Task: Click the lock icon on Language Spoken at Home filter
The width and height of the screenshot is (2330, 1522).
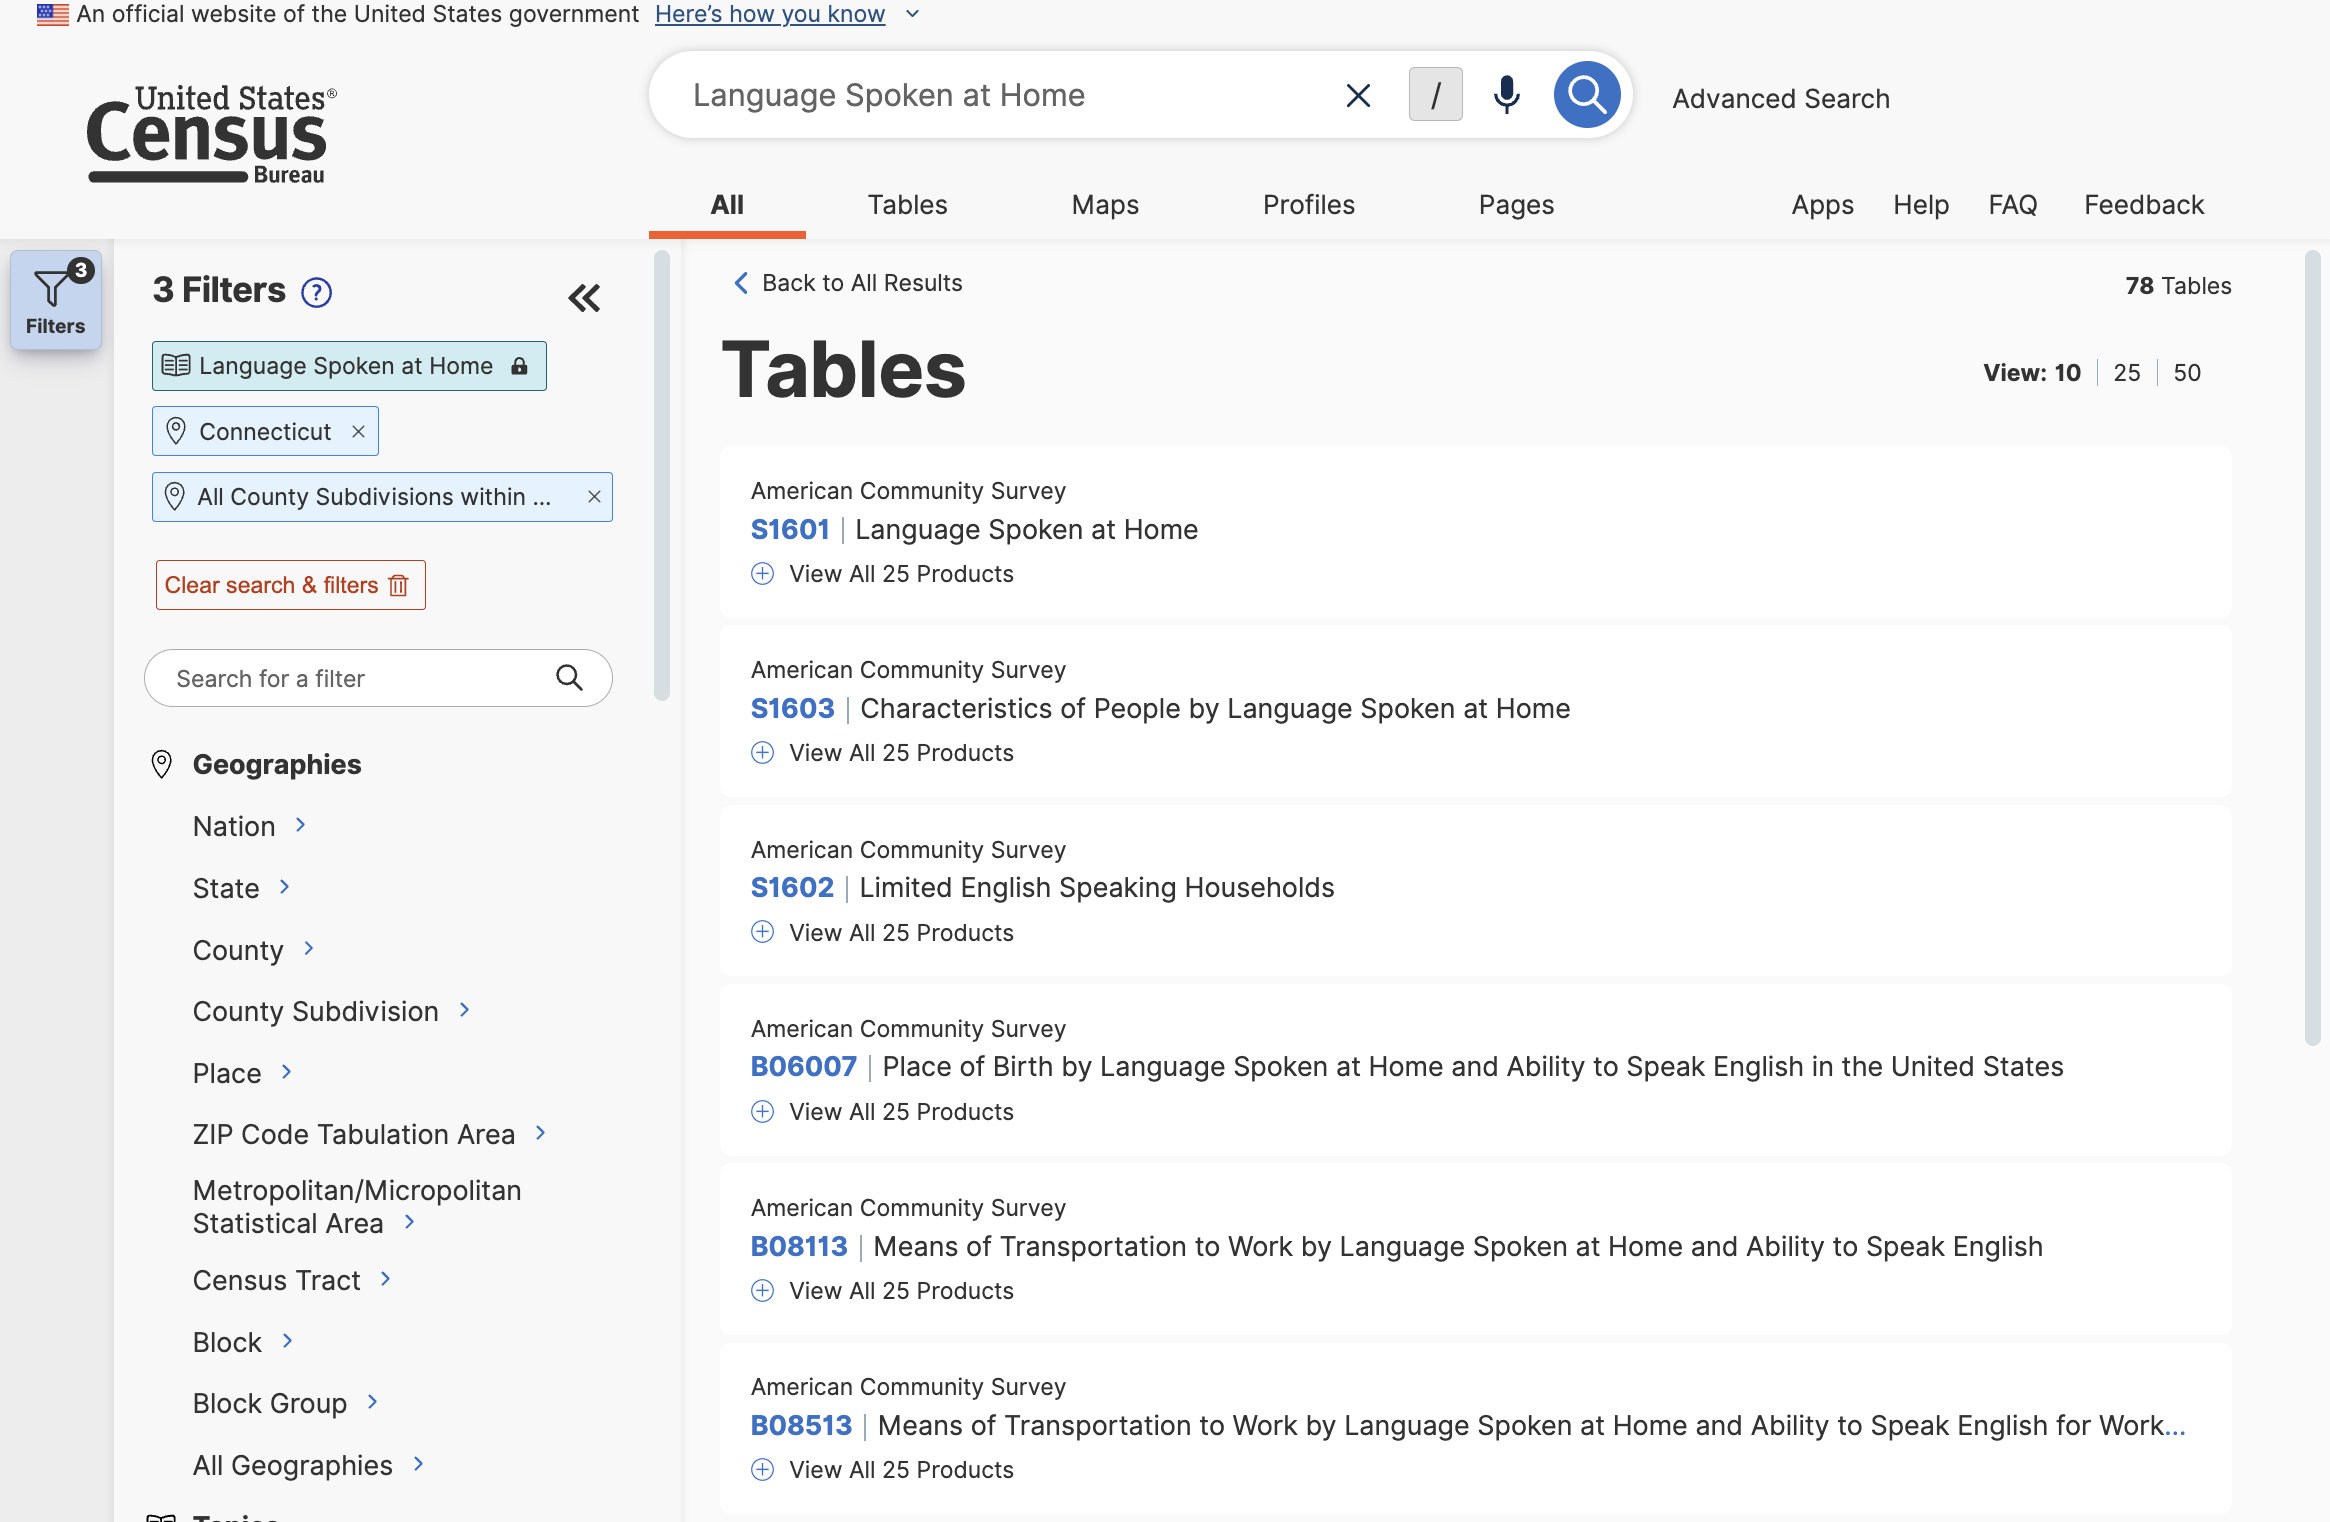Action: [518, 366]
